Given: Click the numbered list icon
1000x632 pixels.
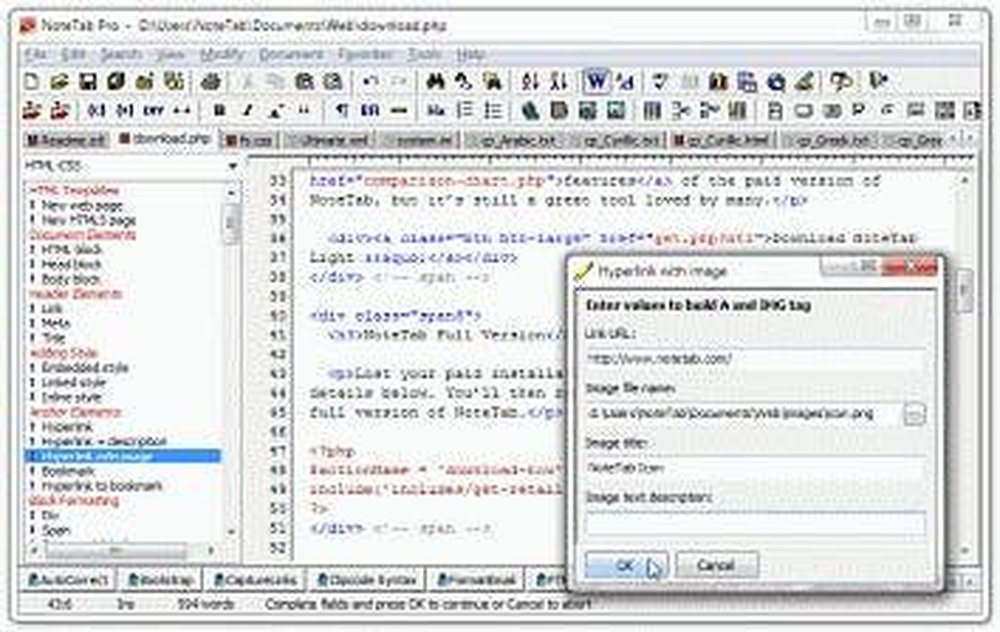Looking at the screenshot, I should [465, 110].
